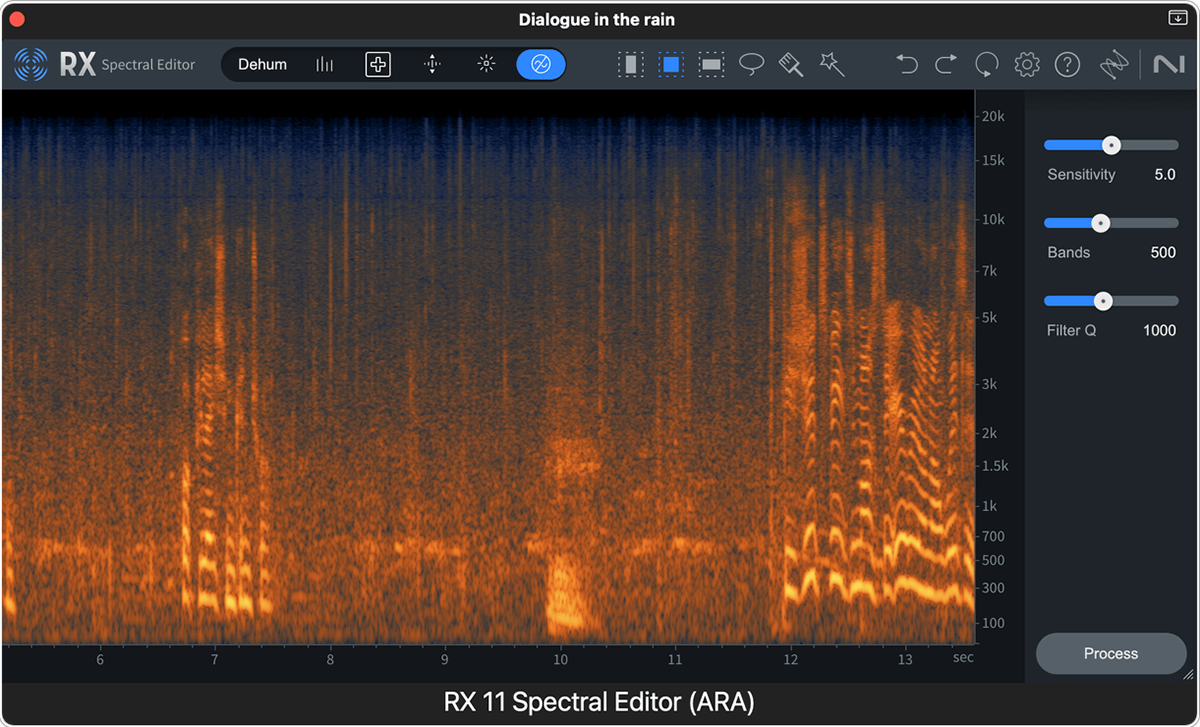This screenshot has height=727, width=1200.
Task: Click the window resize grip corner
Action: 1188,676
